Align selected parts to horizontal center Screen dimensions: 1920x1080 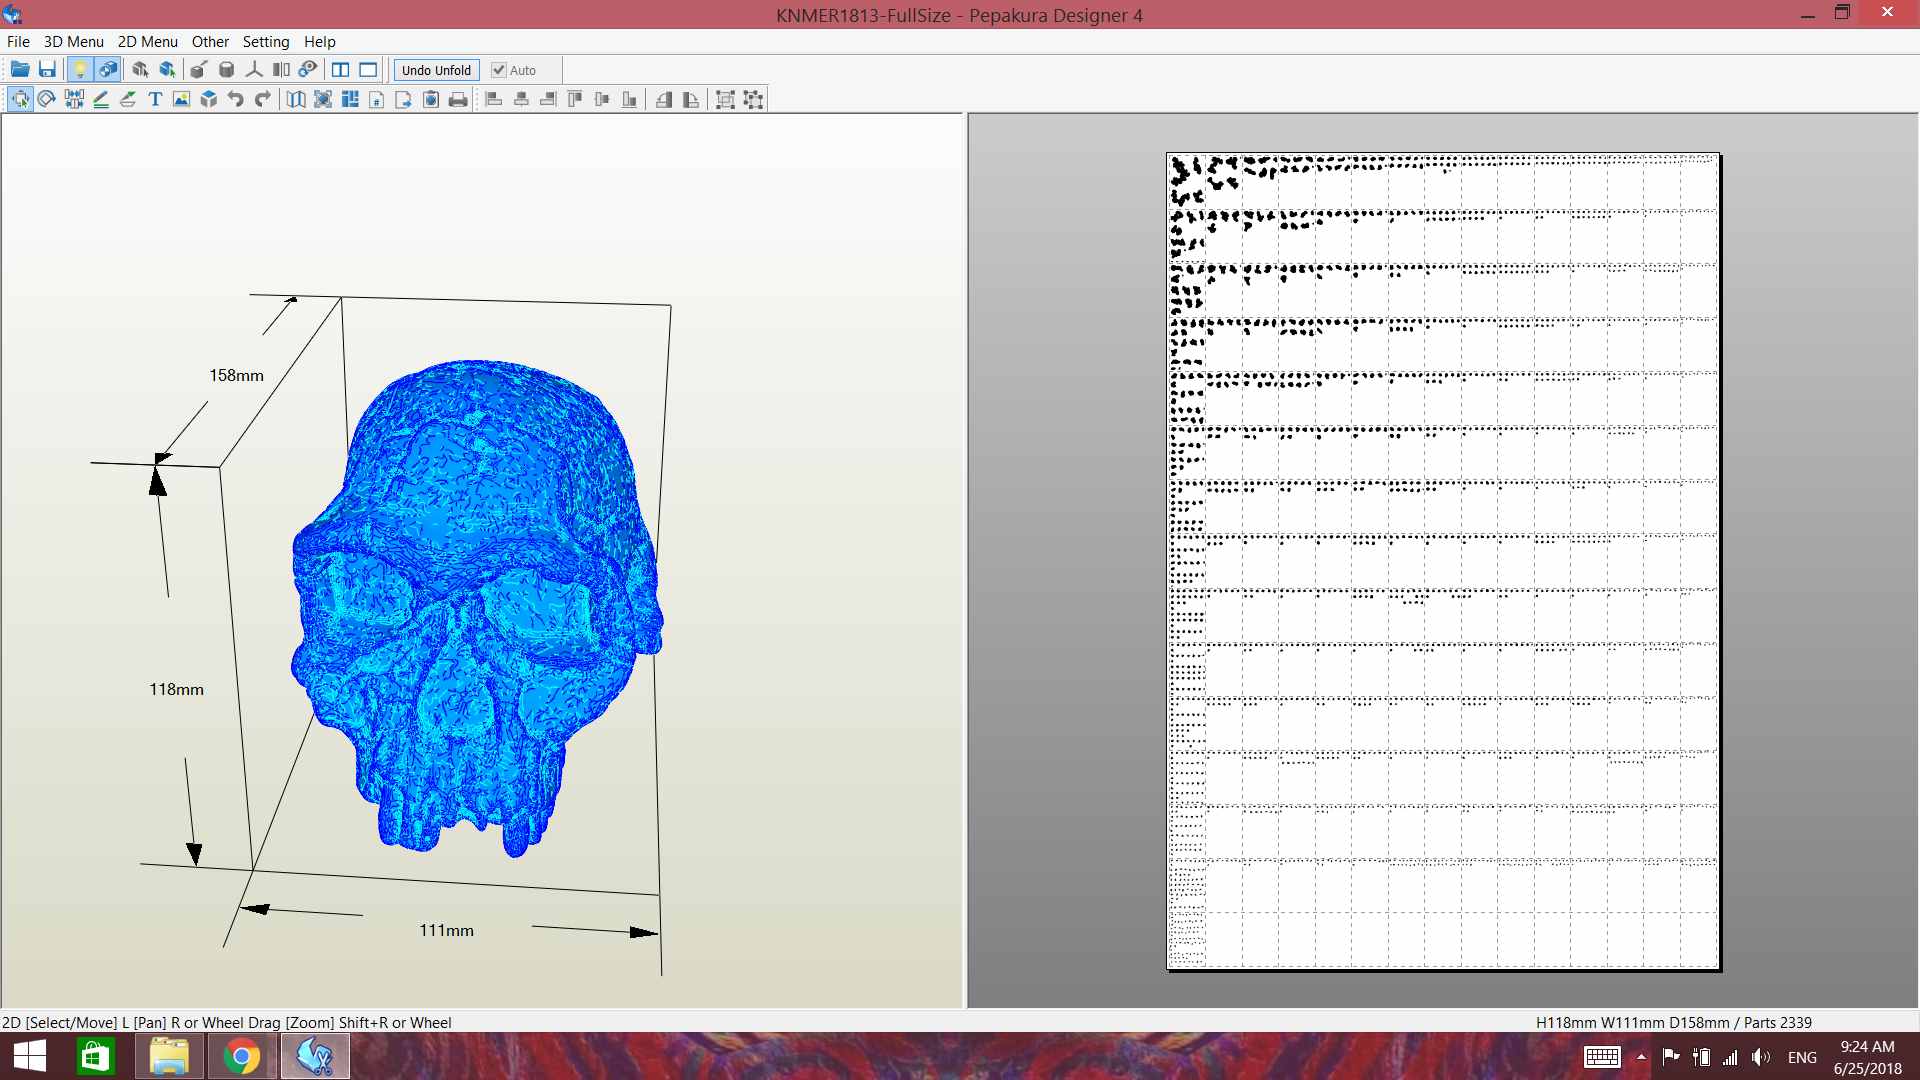[x=521, y=99]
